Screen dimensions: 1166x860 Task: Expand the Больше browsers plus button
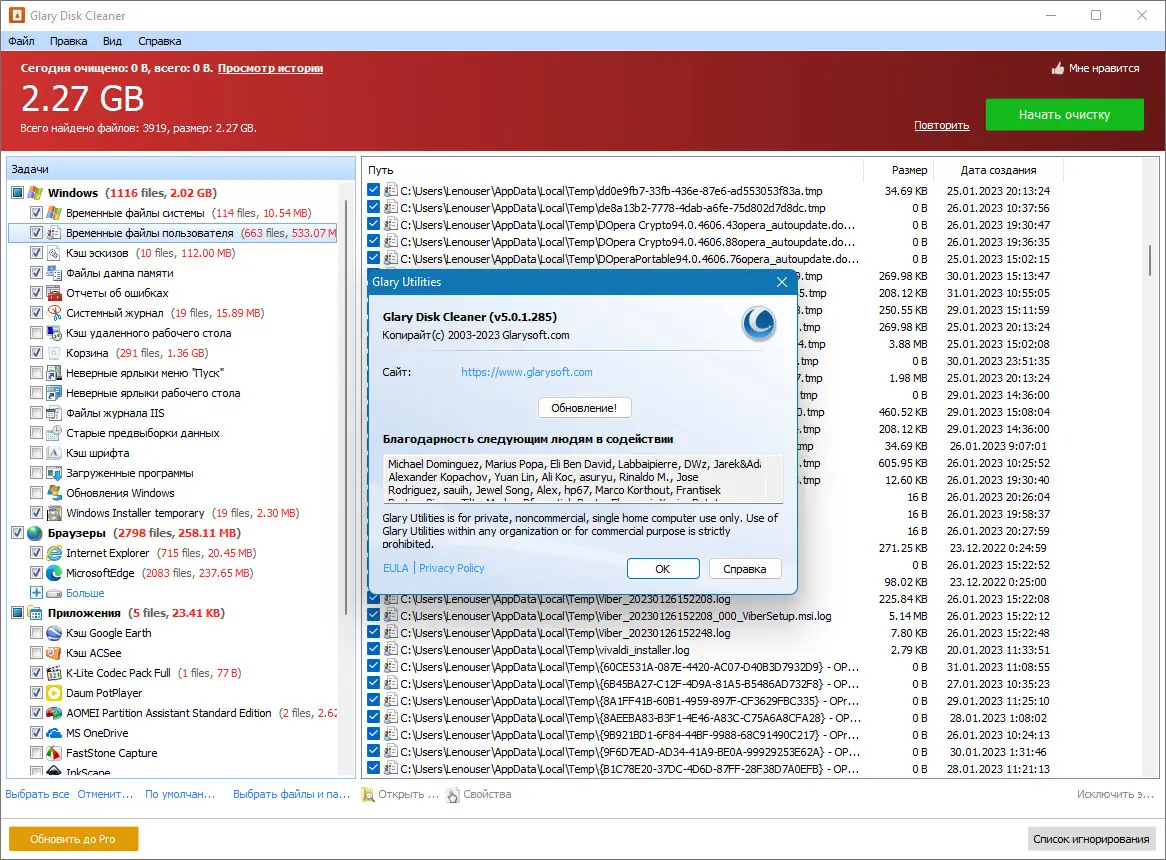pyautogui.click(x=36, y=594)
